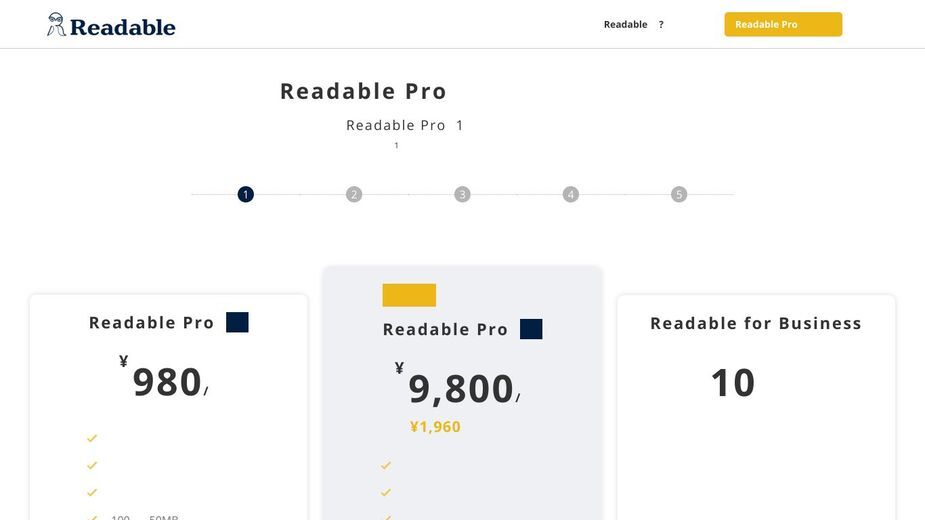Click the second checkmark in ¥980 plan
This screenshot has height=520, width=925.
pyautogui.click(x=92, y=465)
